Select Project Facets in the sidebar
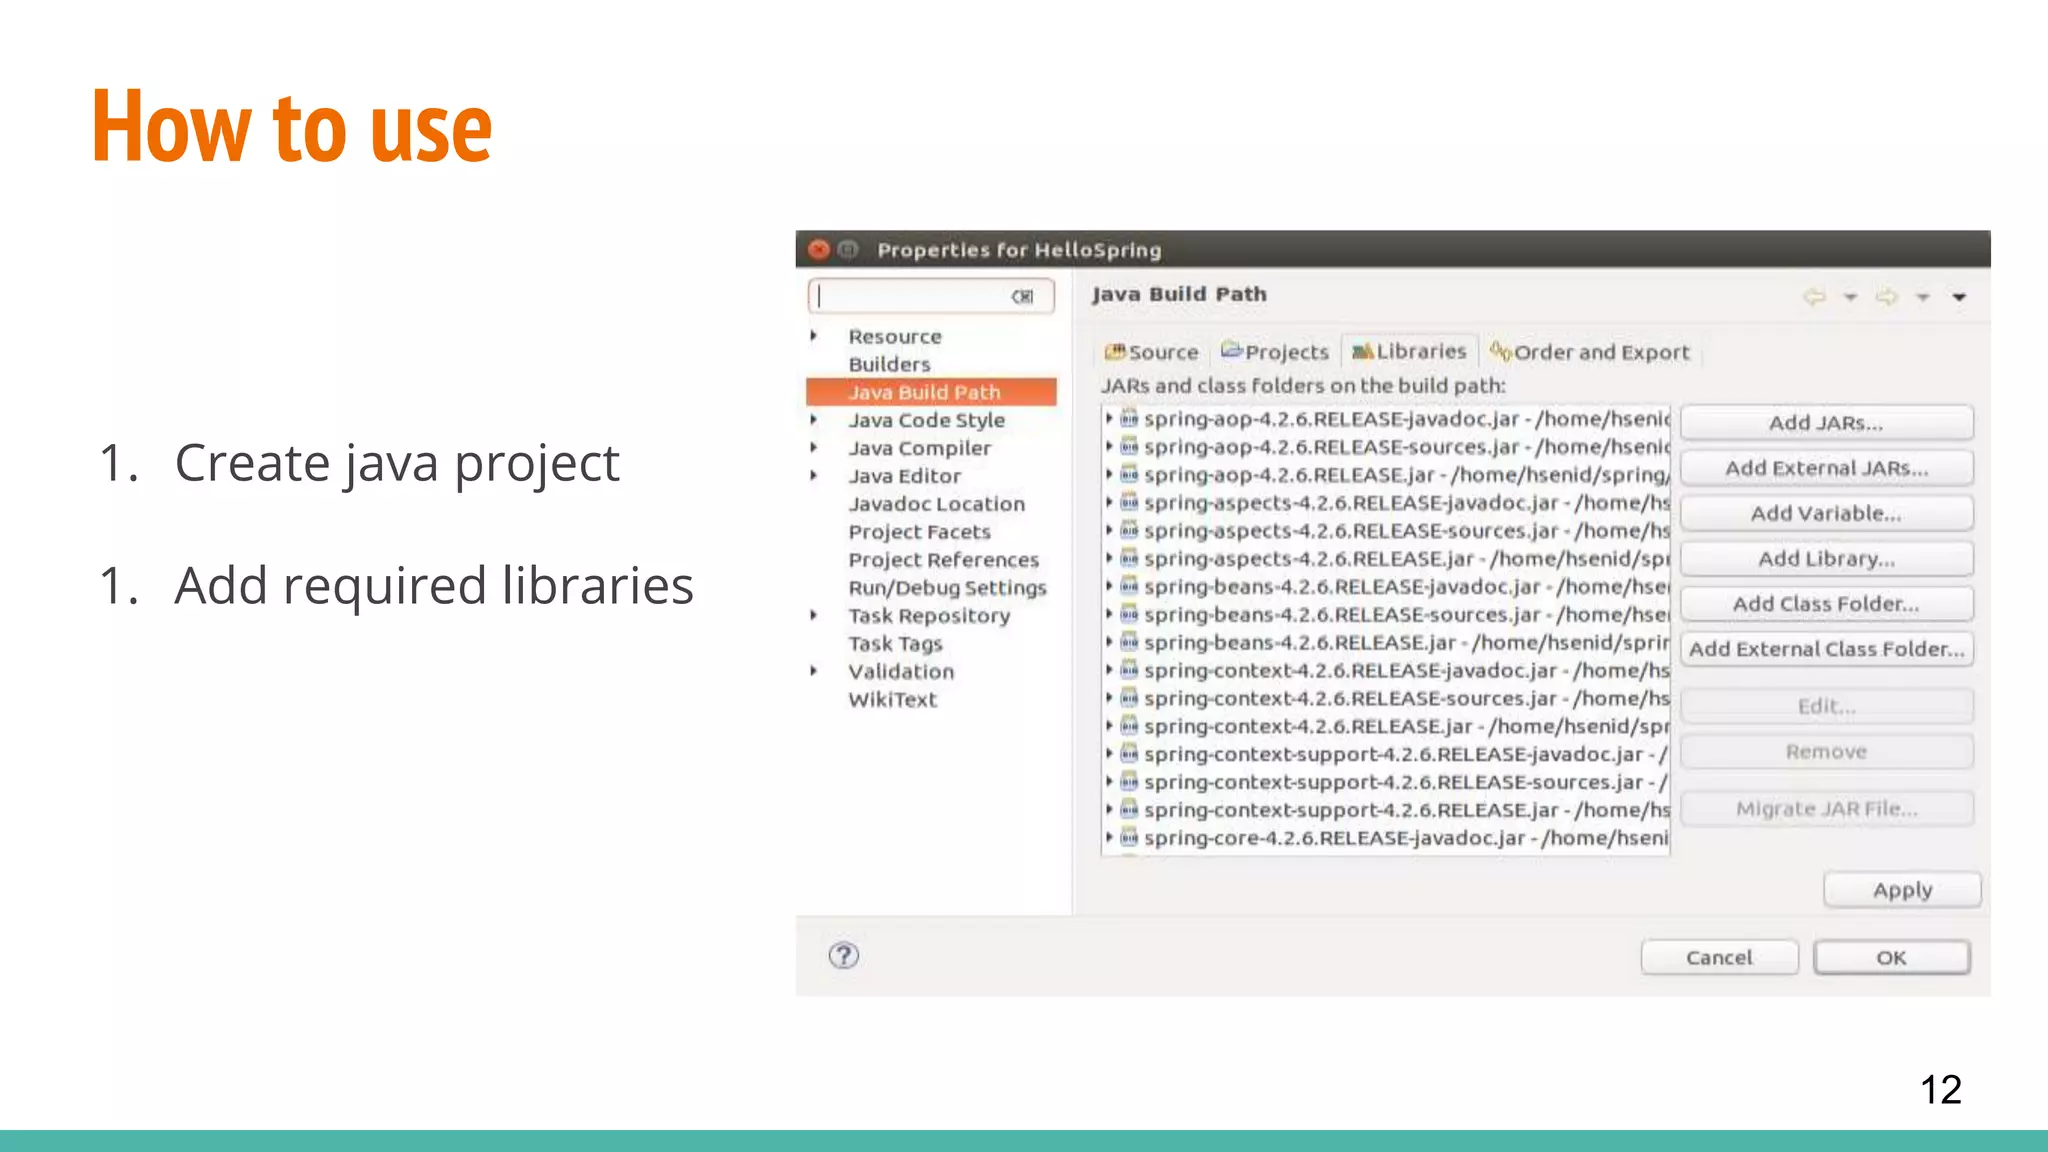Image resolution: width=2048 pixels, height=1152 pixels. coord(919,532)
